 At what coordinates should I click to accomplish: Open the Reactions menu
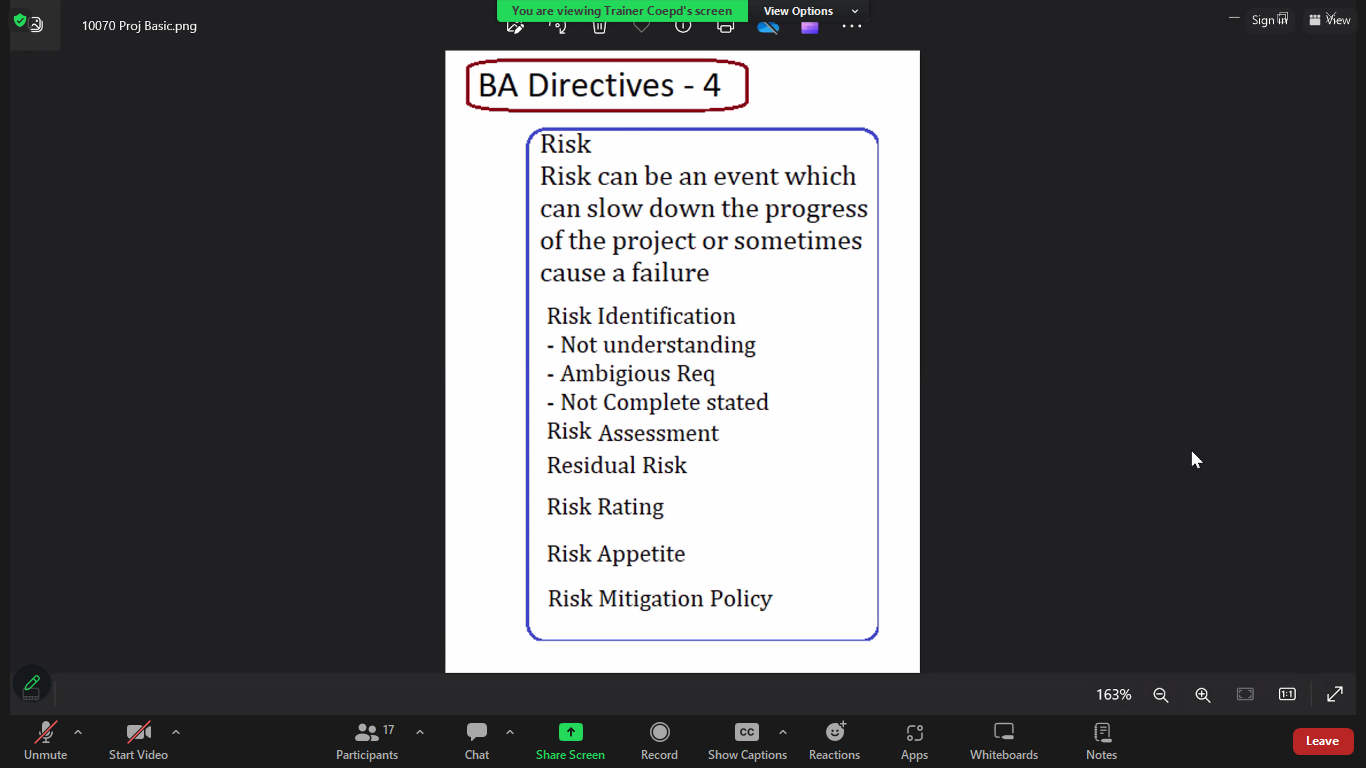click(x=835, y=741)
